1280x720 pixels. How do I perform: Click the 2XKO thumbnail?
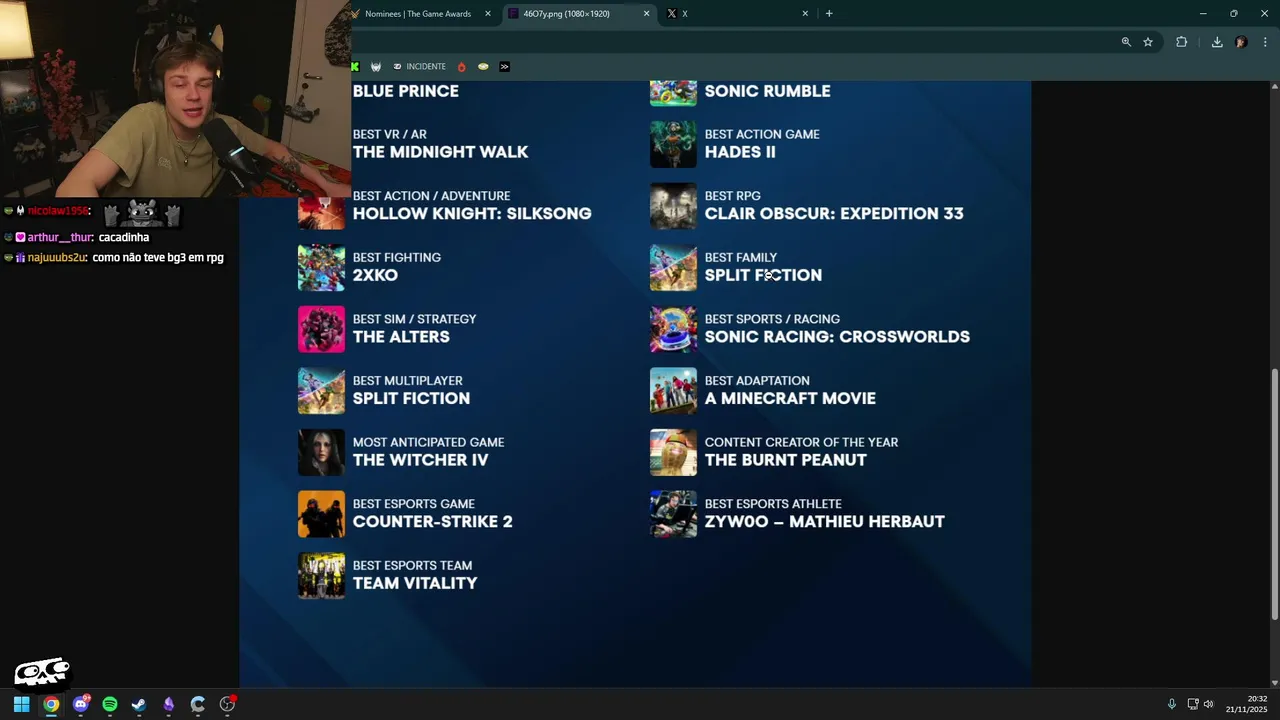(x=321, y=268)
